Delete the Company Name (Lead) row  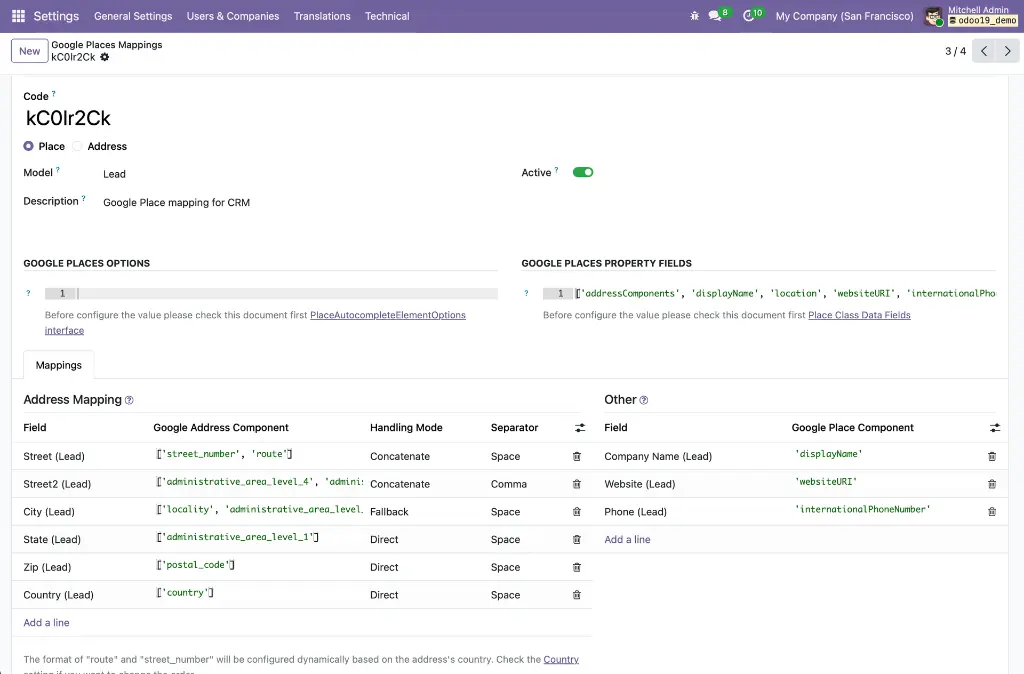[992, 457]
